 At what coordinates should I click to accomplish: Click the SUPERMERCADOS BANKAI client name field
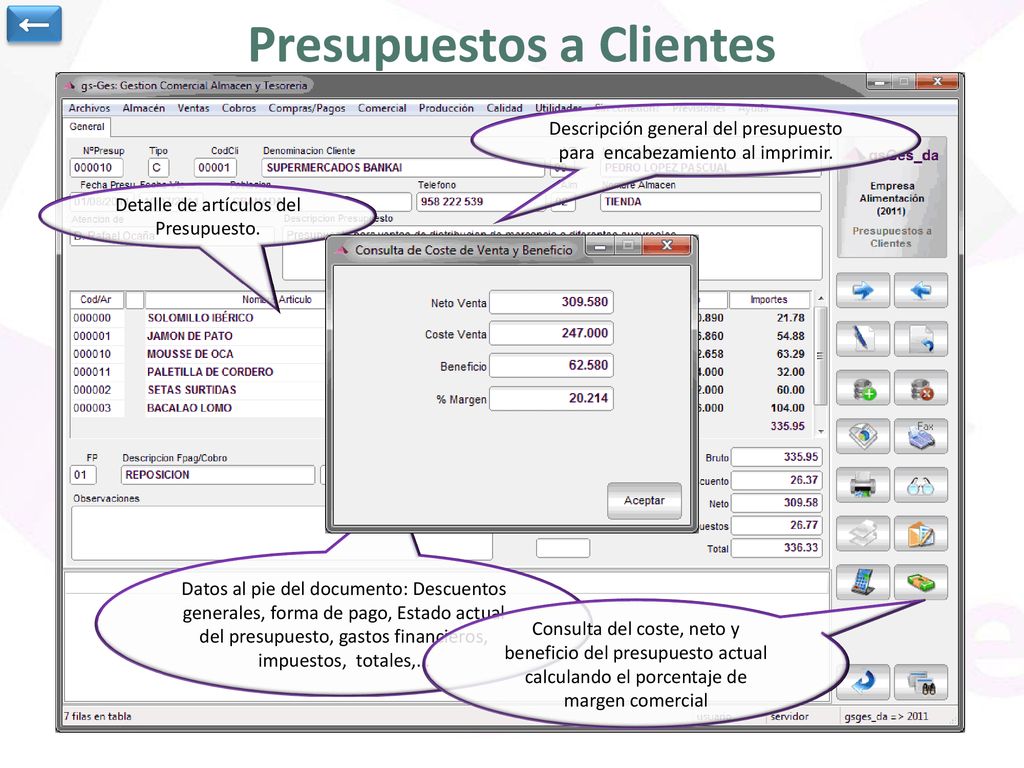[x=402, y=168]
